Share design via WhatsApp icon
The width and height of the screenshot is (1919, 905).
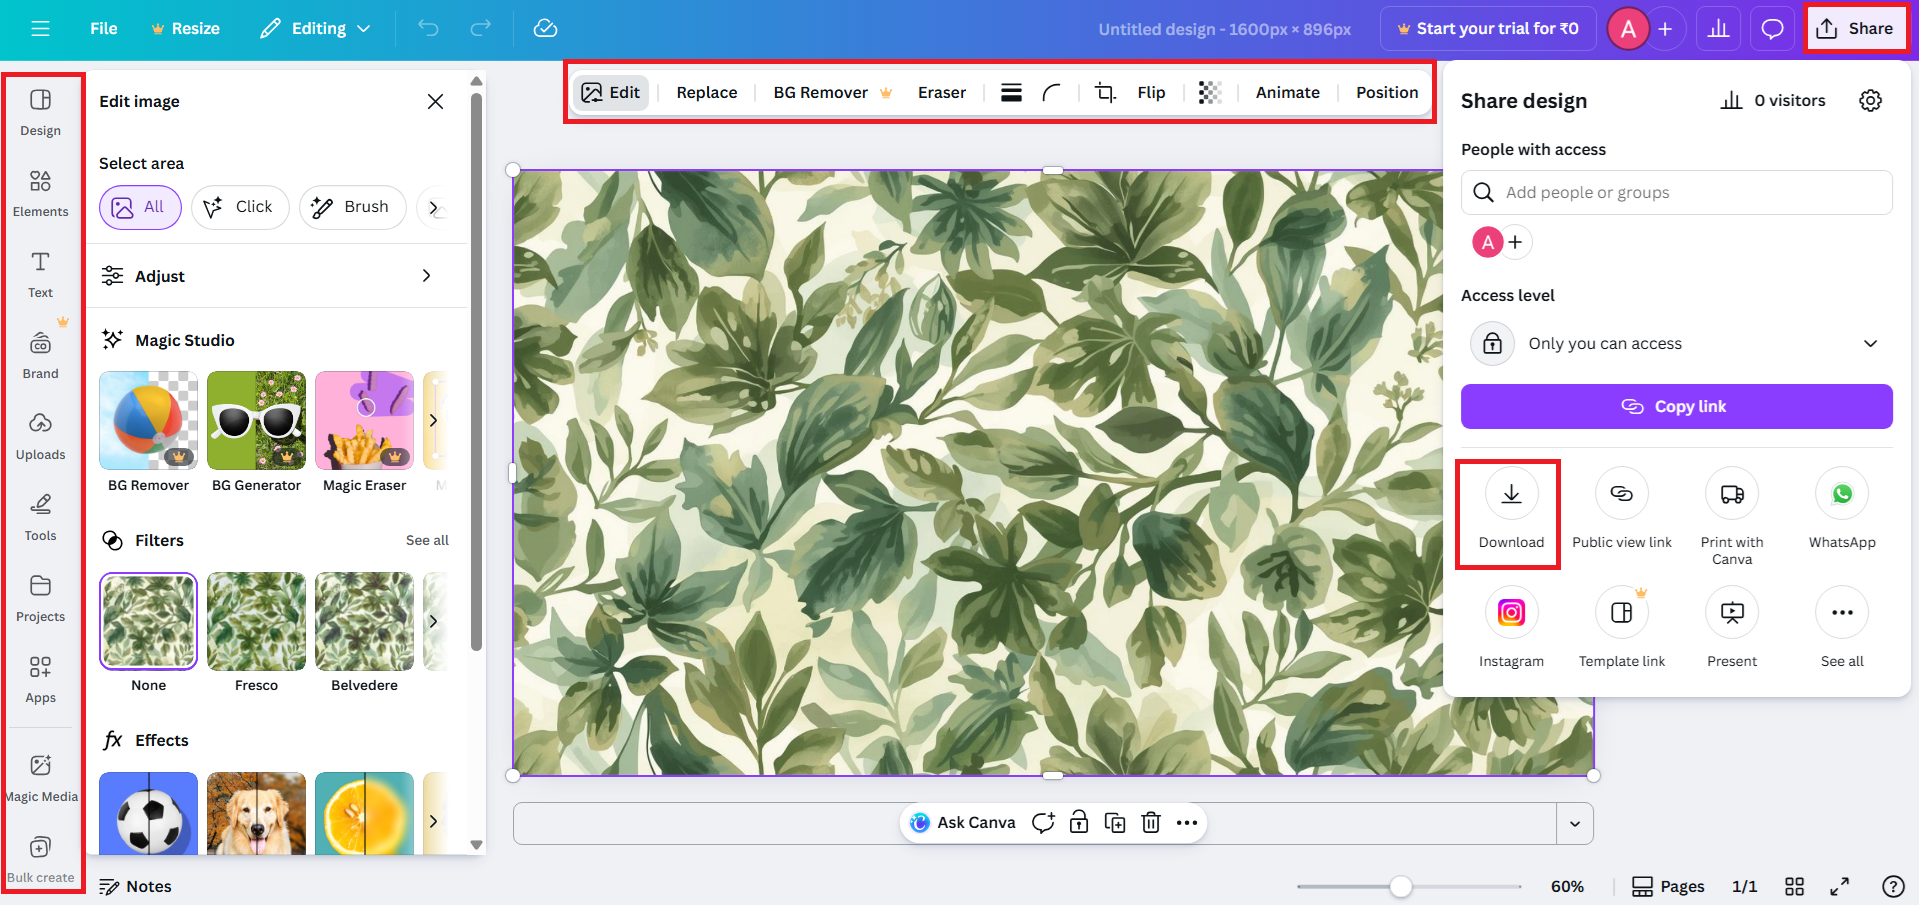1841,495
